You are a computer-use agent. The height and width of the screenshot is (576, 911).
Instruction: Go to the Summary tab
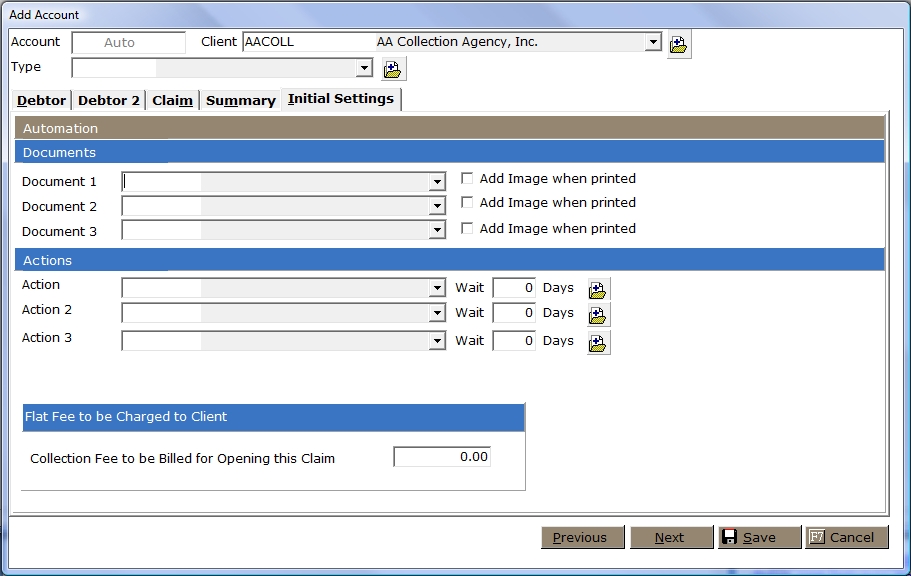click(240, 100)
